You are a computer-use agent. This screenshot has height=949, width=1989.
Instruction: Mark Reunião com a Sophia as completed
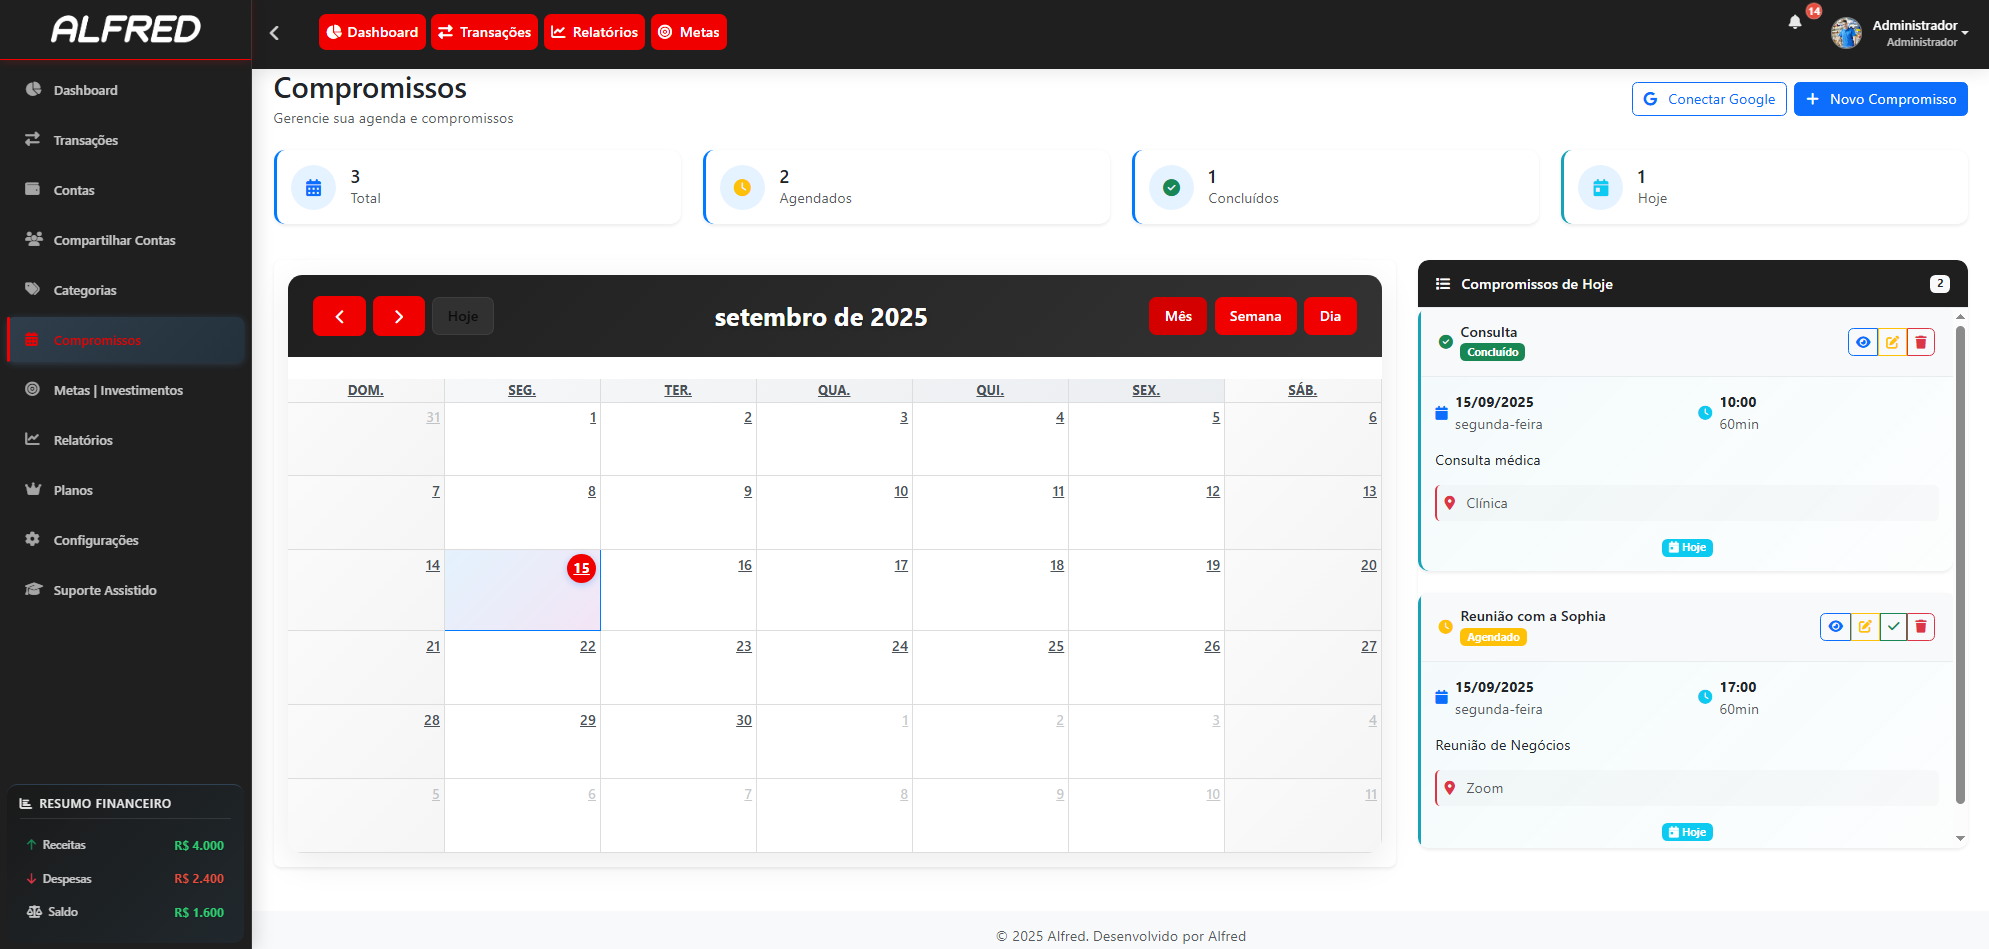click(x=1892, y=627)
